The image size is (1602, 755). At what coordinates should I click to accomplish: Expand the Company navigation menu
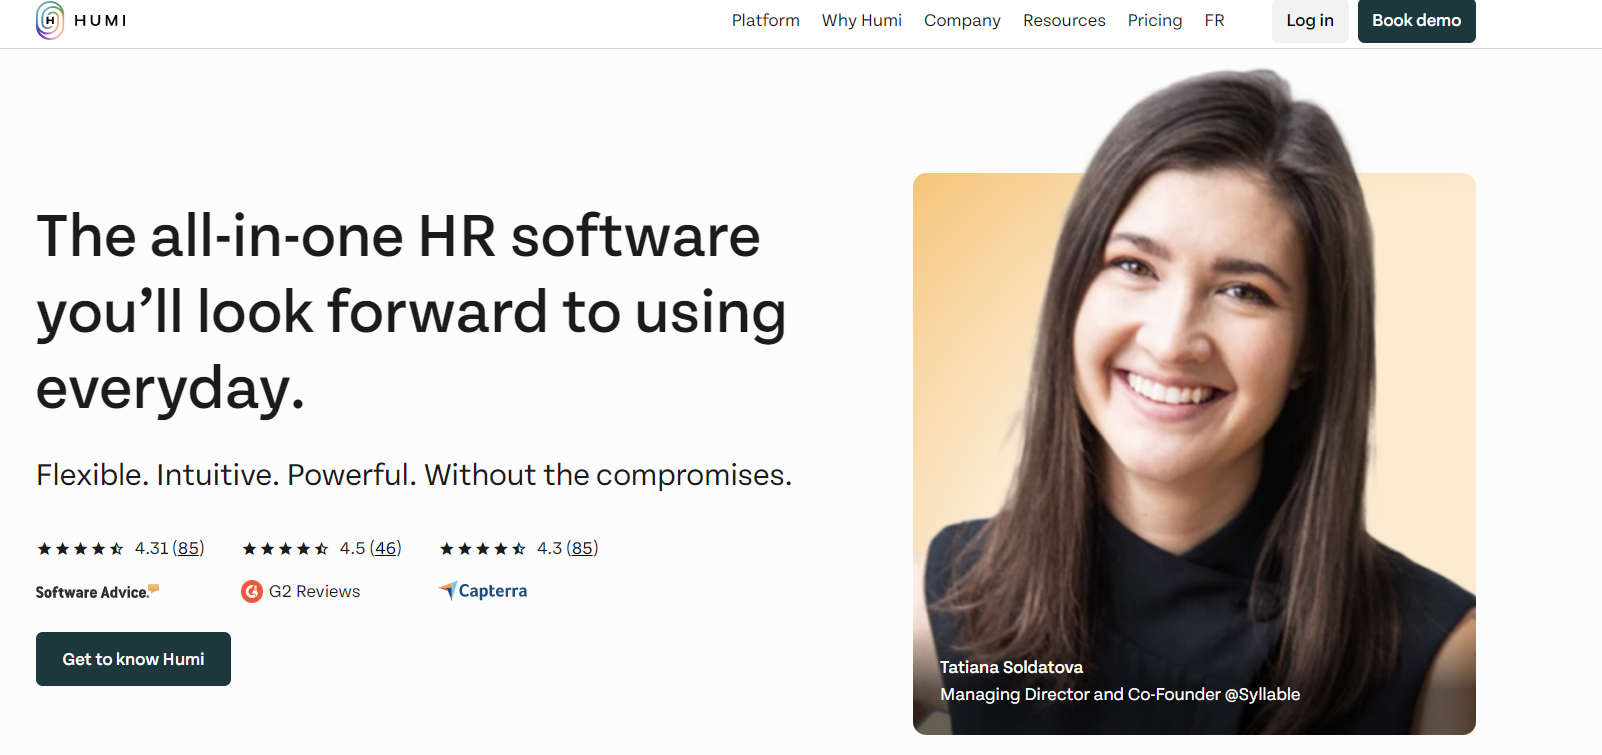[x=961, y=20]
